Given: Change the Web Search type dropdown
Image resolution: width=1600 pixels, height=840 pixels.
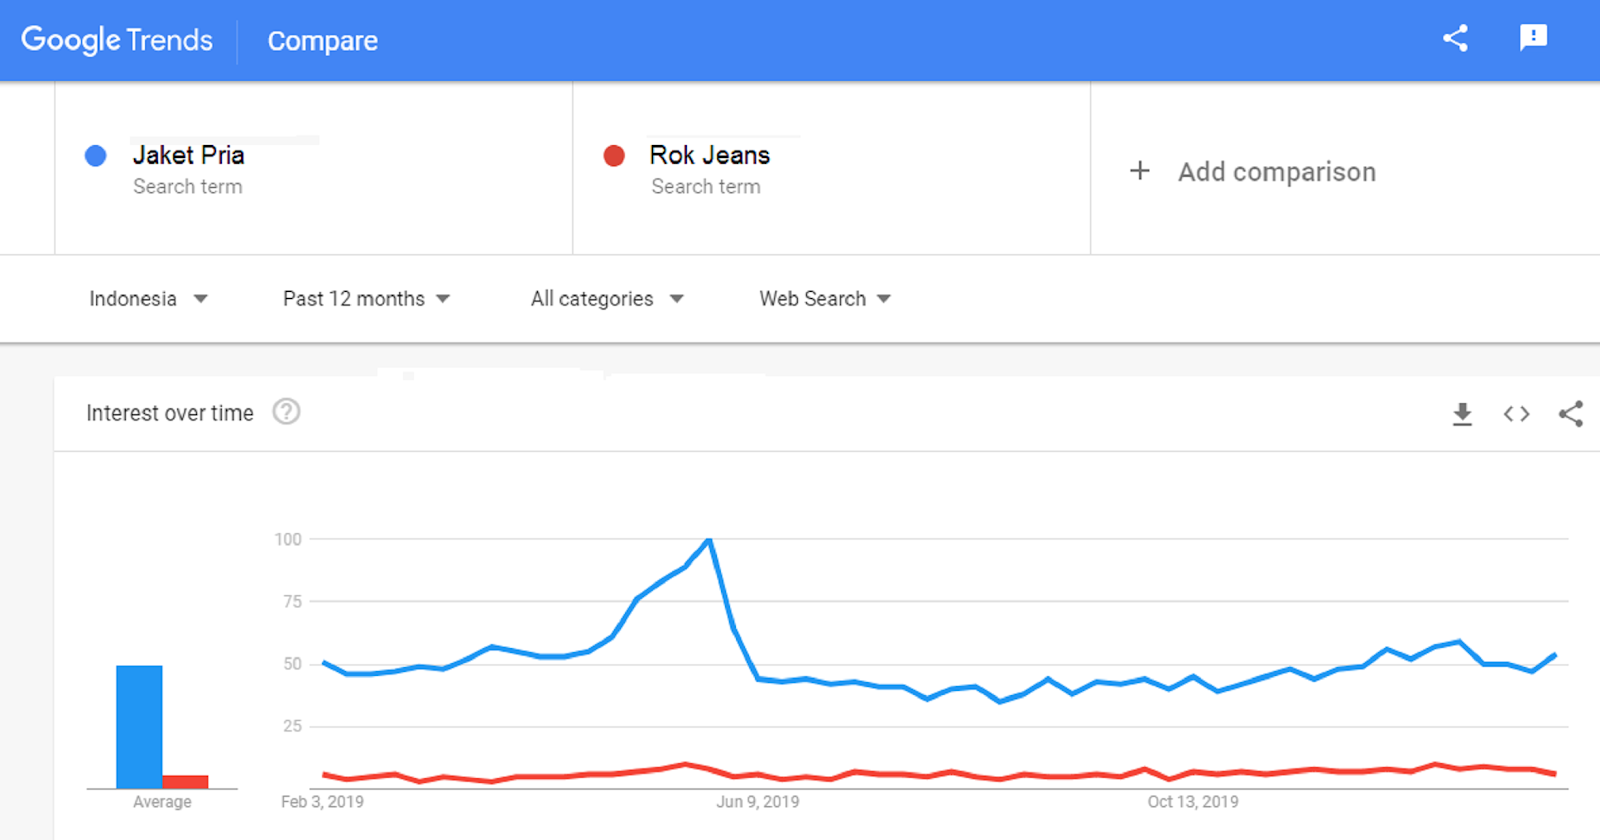Looking at the screenshot, I should click(x=822, y=298).
